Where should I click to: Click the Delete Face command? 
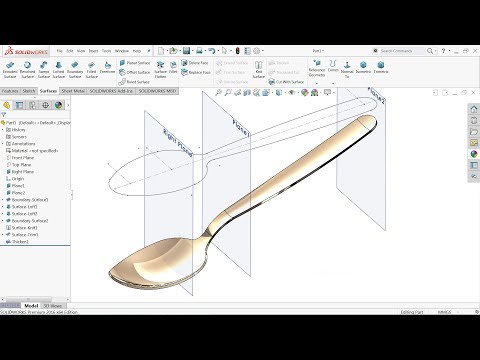(195, 63)
